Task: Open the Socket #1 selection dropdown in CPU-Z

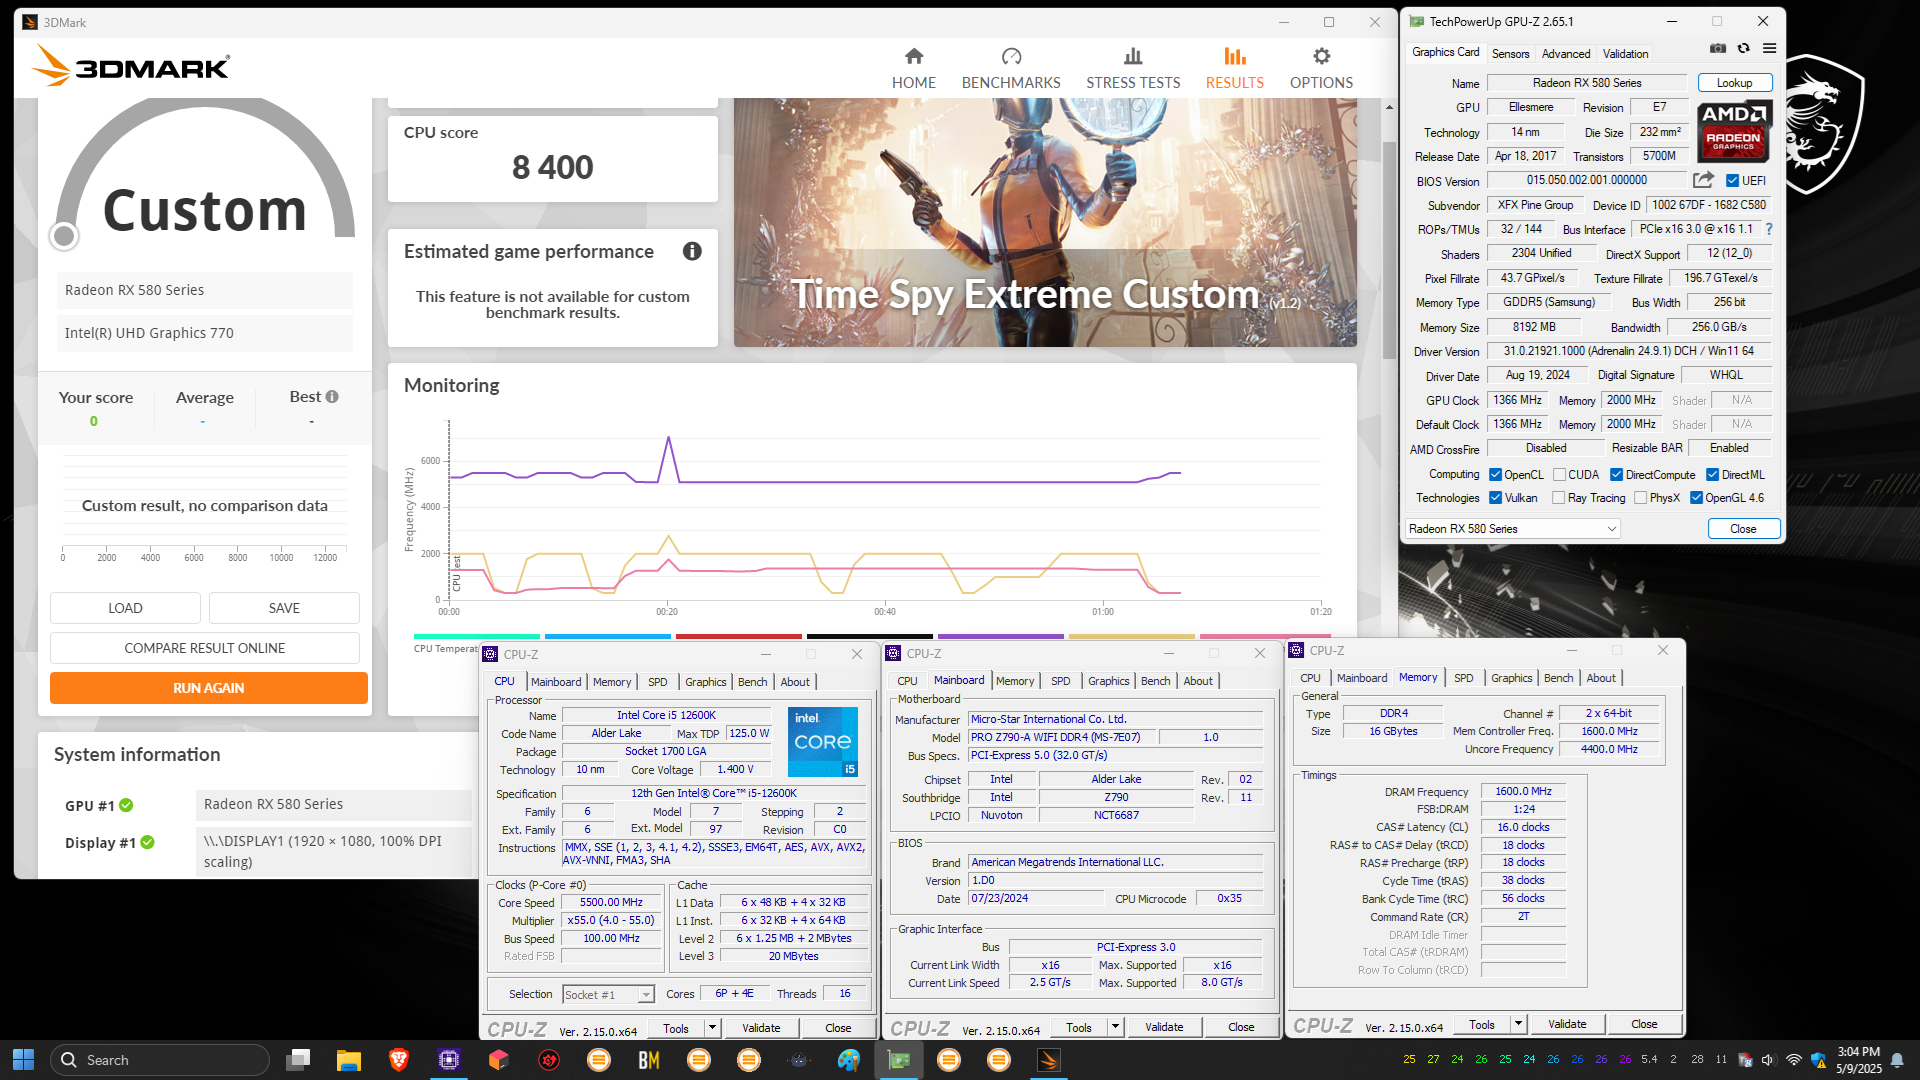Action: [608, 994]
